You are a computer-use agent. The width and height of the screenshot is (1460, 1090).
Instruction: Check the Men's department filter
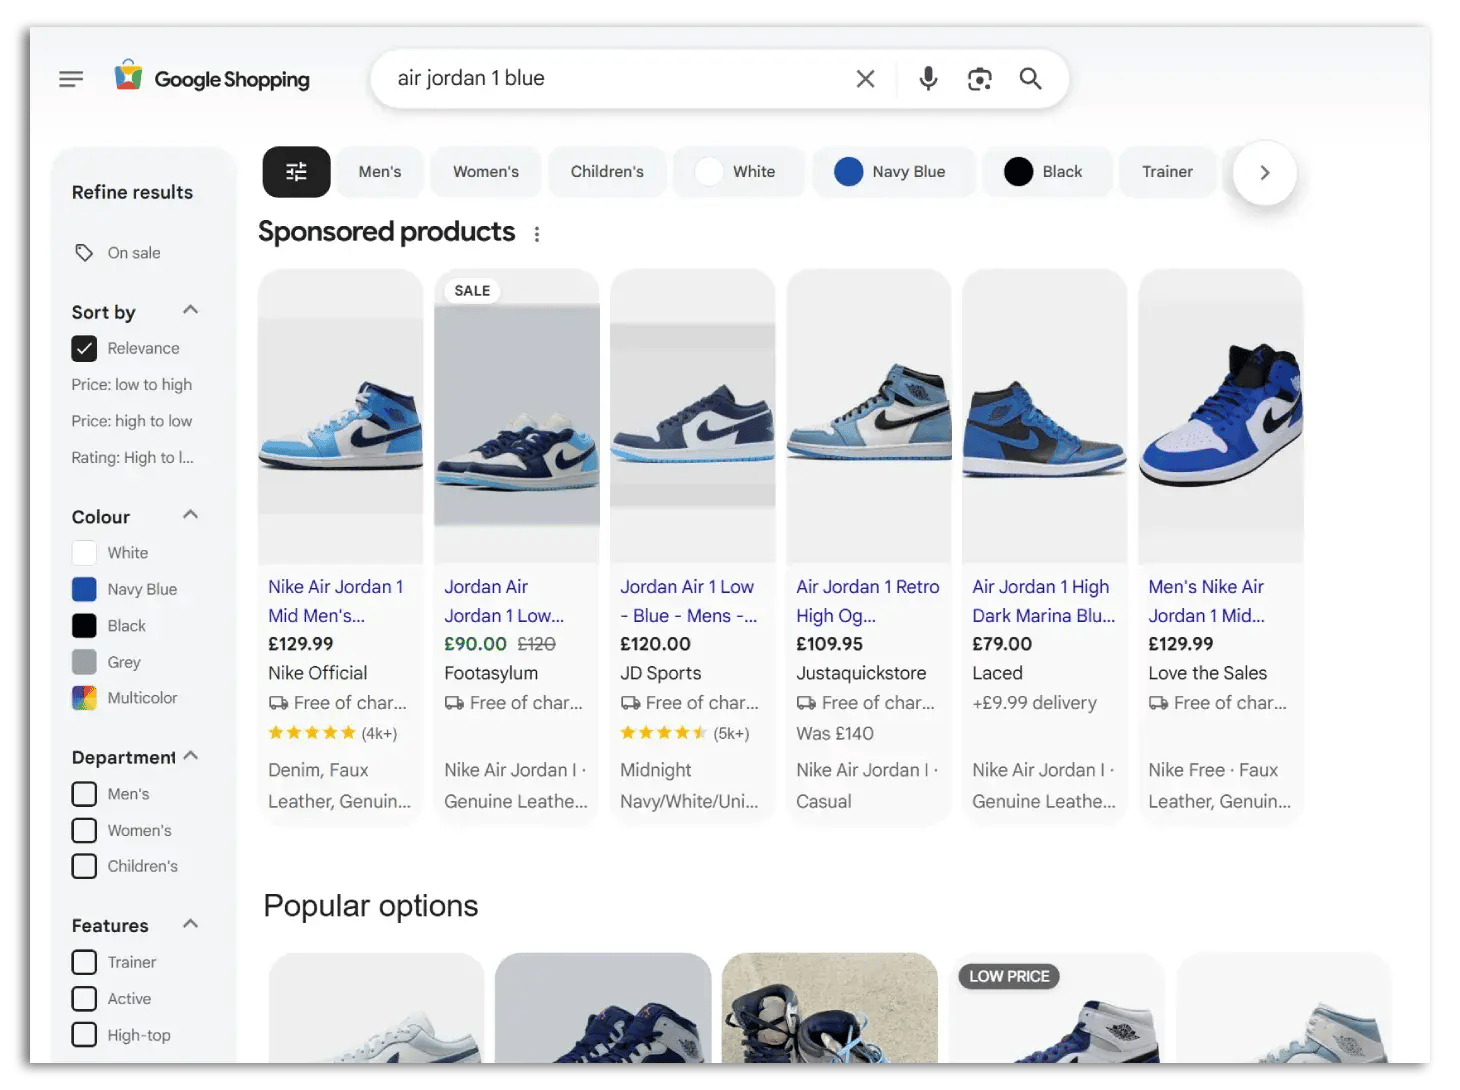[x=84, y=793]
